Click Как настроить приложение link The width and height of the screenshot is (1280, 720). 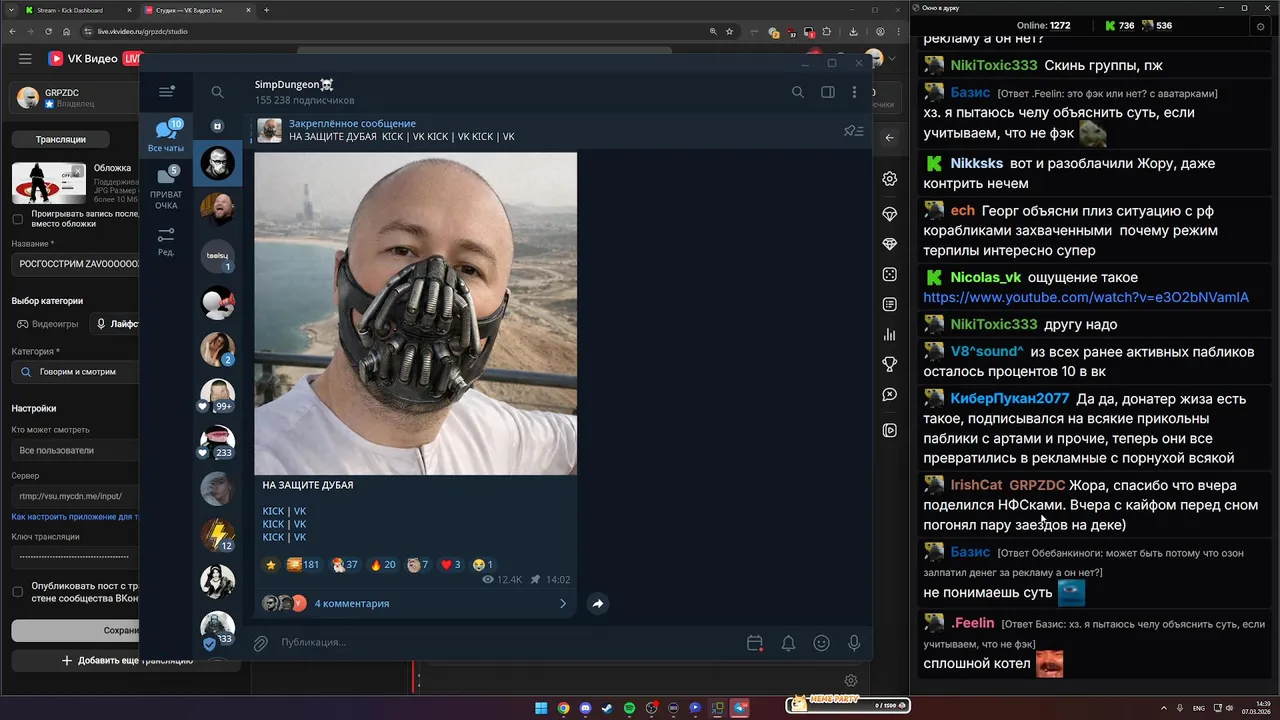(x=74, y=517)
